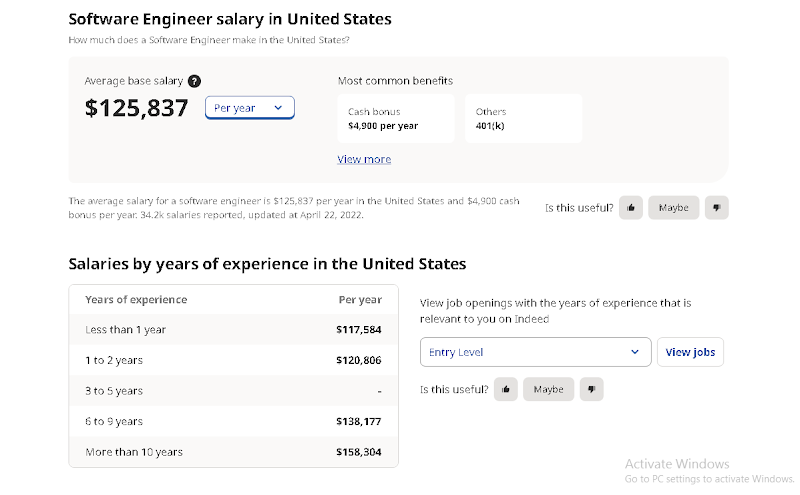Click the Per year table column header
Viewport: 800px width, 495px height.
click(x=360, y=300)
